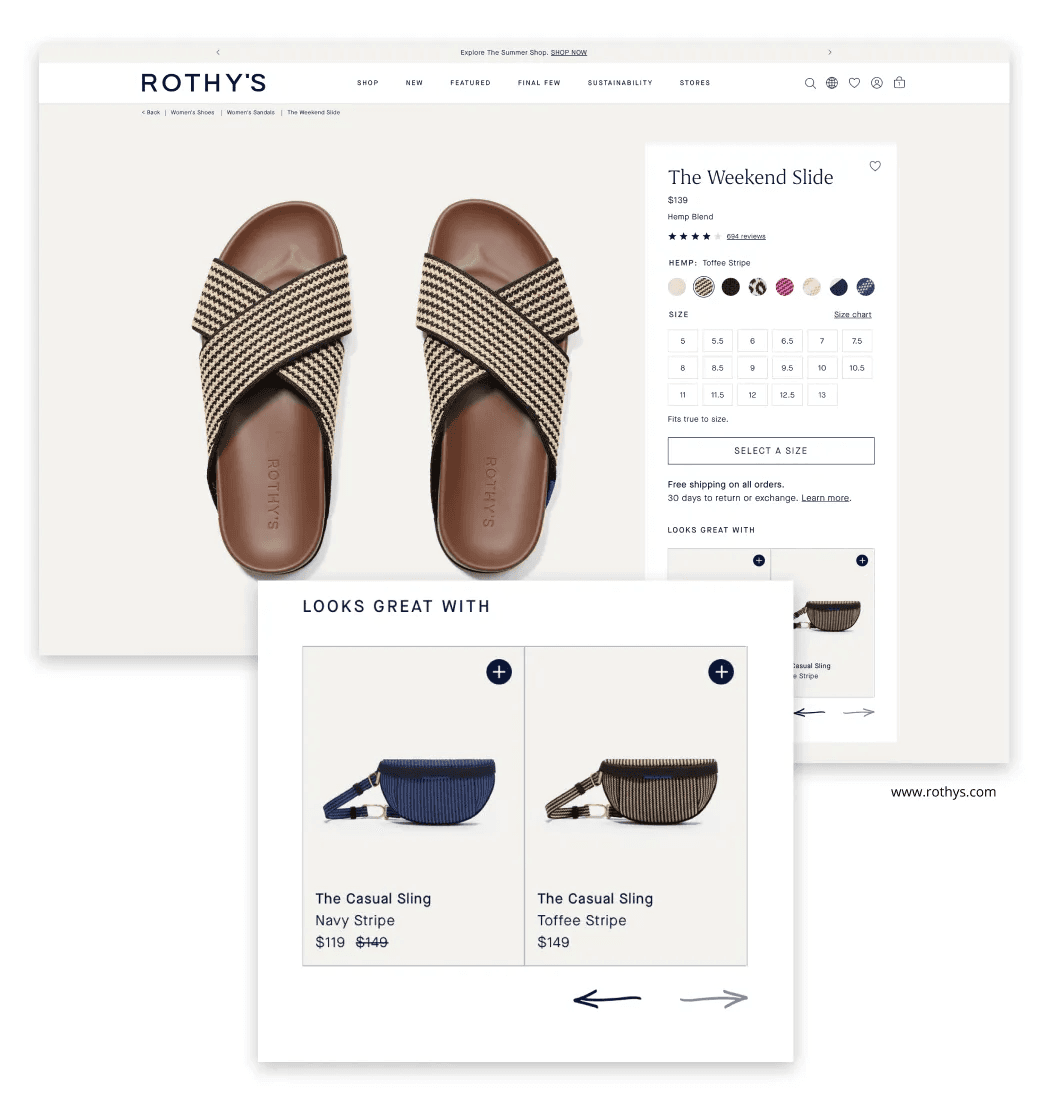
Task: Open Women's Shoes breadcrumb
Action: pos(193,113)
